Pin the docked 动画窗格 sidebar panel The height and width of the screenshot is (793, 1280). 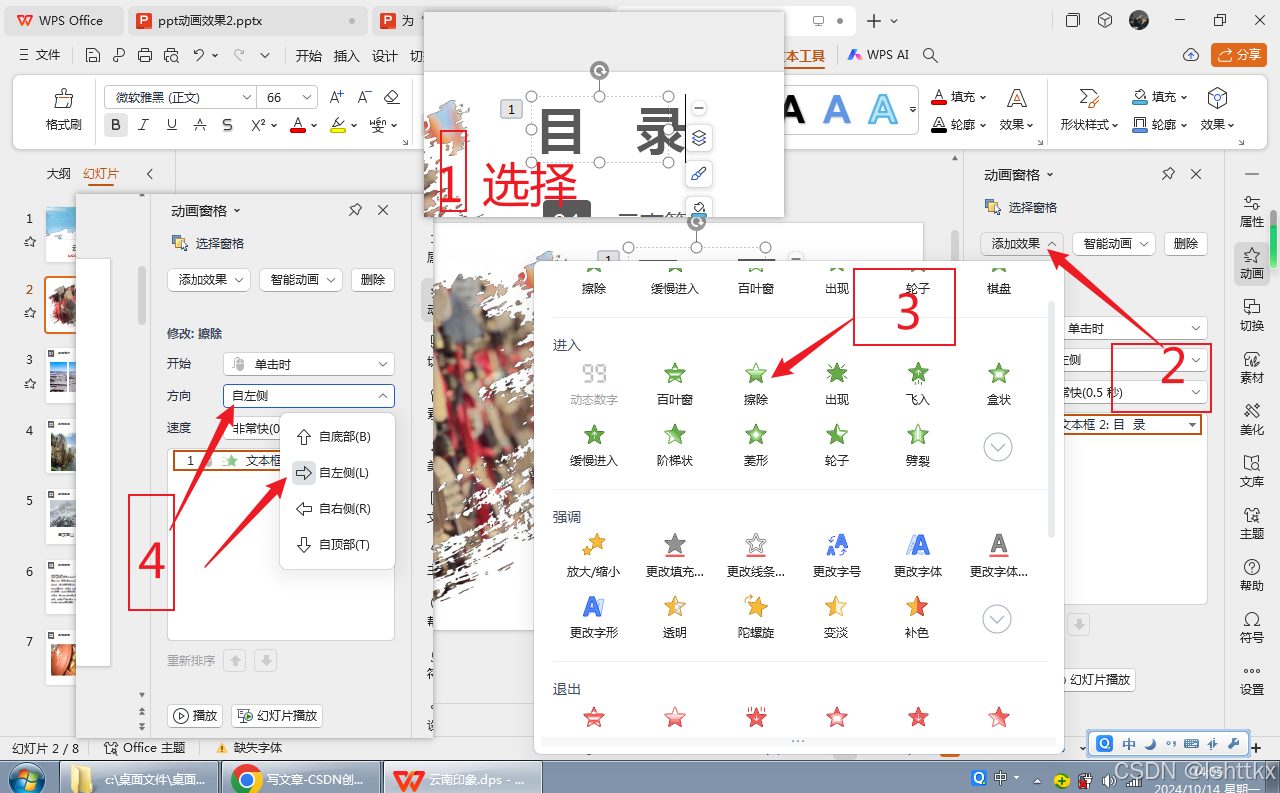(1168, 174)
